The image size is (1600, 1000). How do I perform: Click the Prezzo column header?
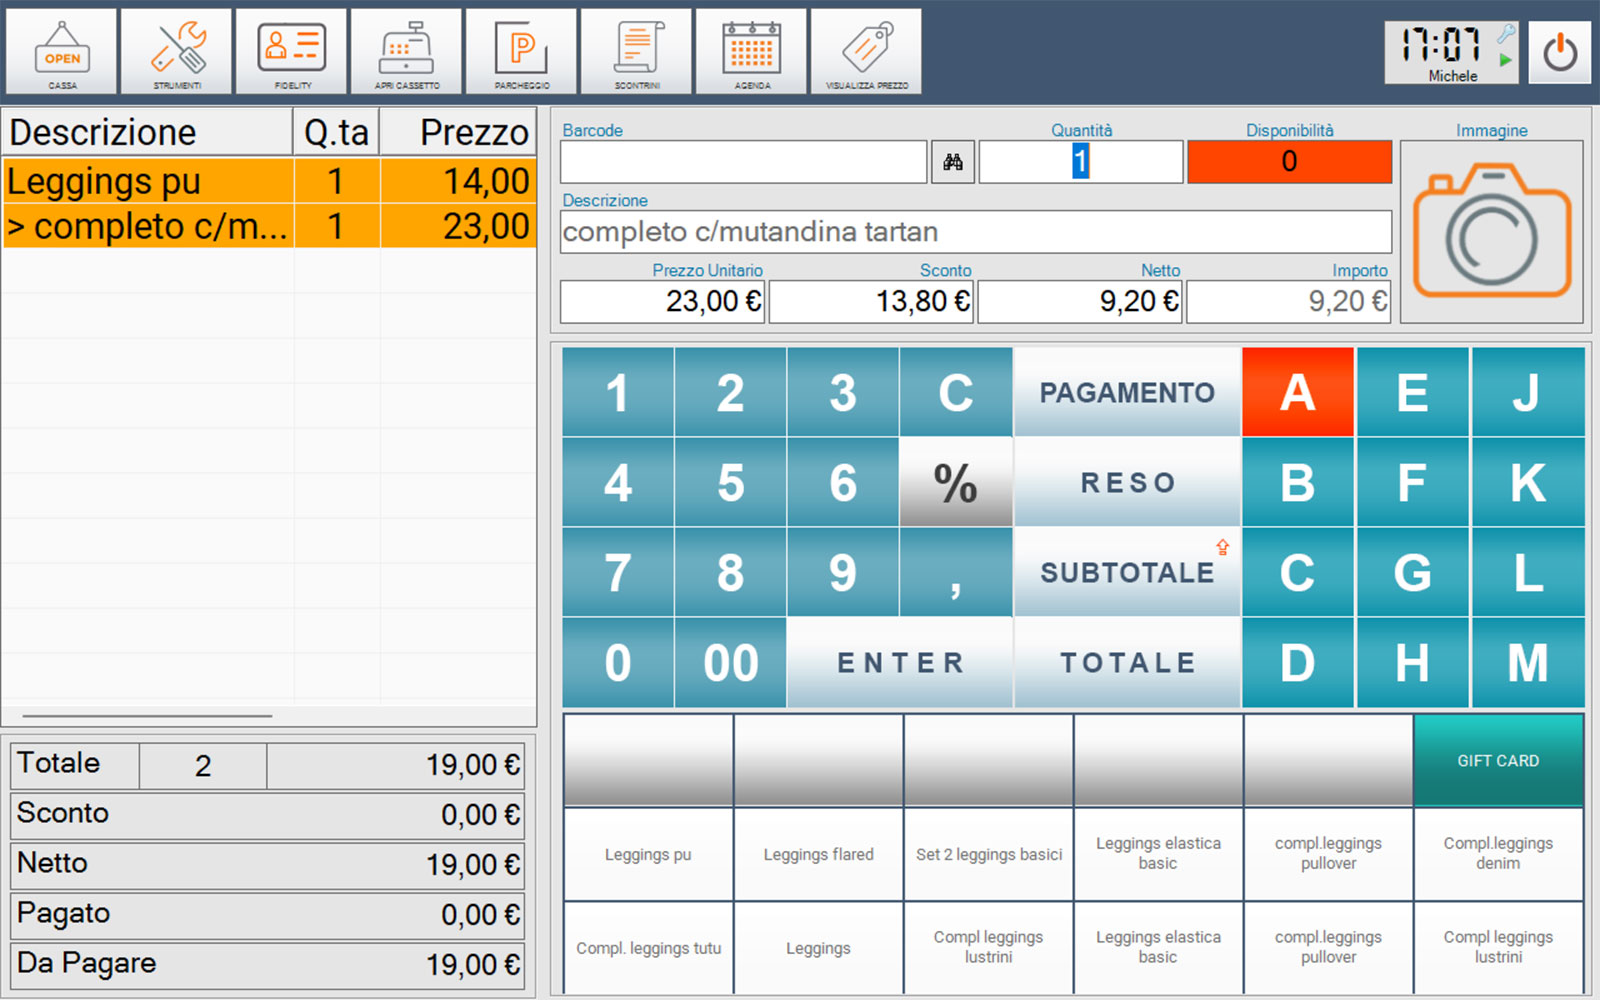458,132
